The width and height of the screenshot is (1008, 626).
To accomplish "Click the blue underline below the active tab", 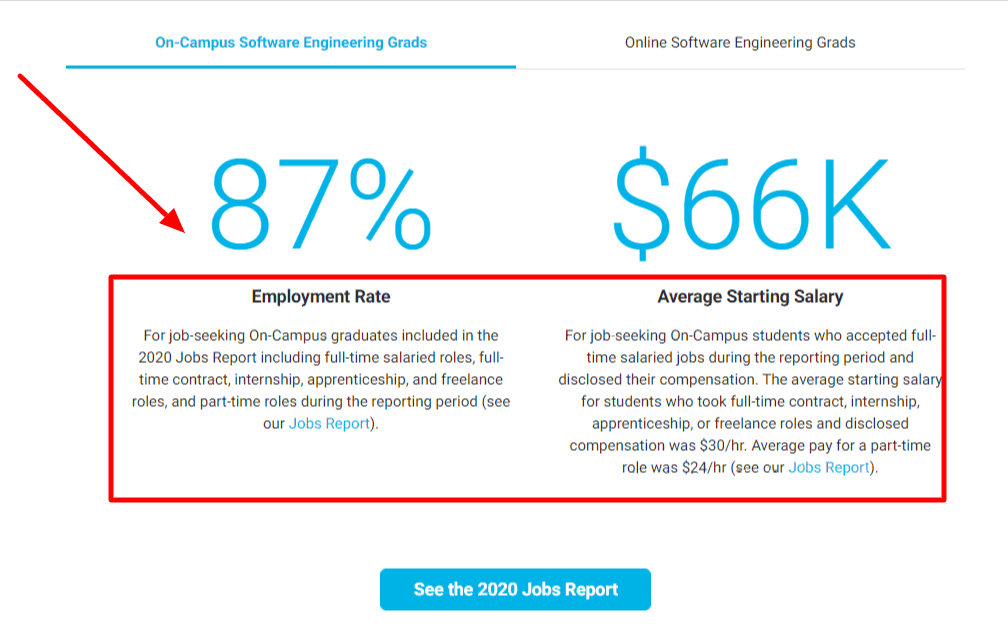I will pos(291,67).
